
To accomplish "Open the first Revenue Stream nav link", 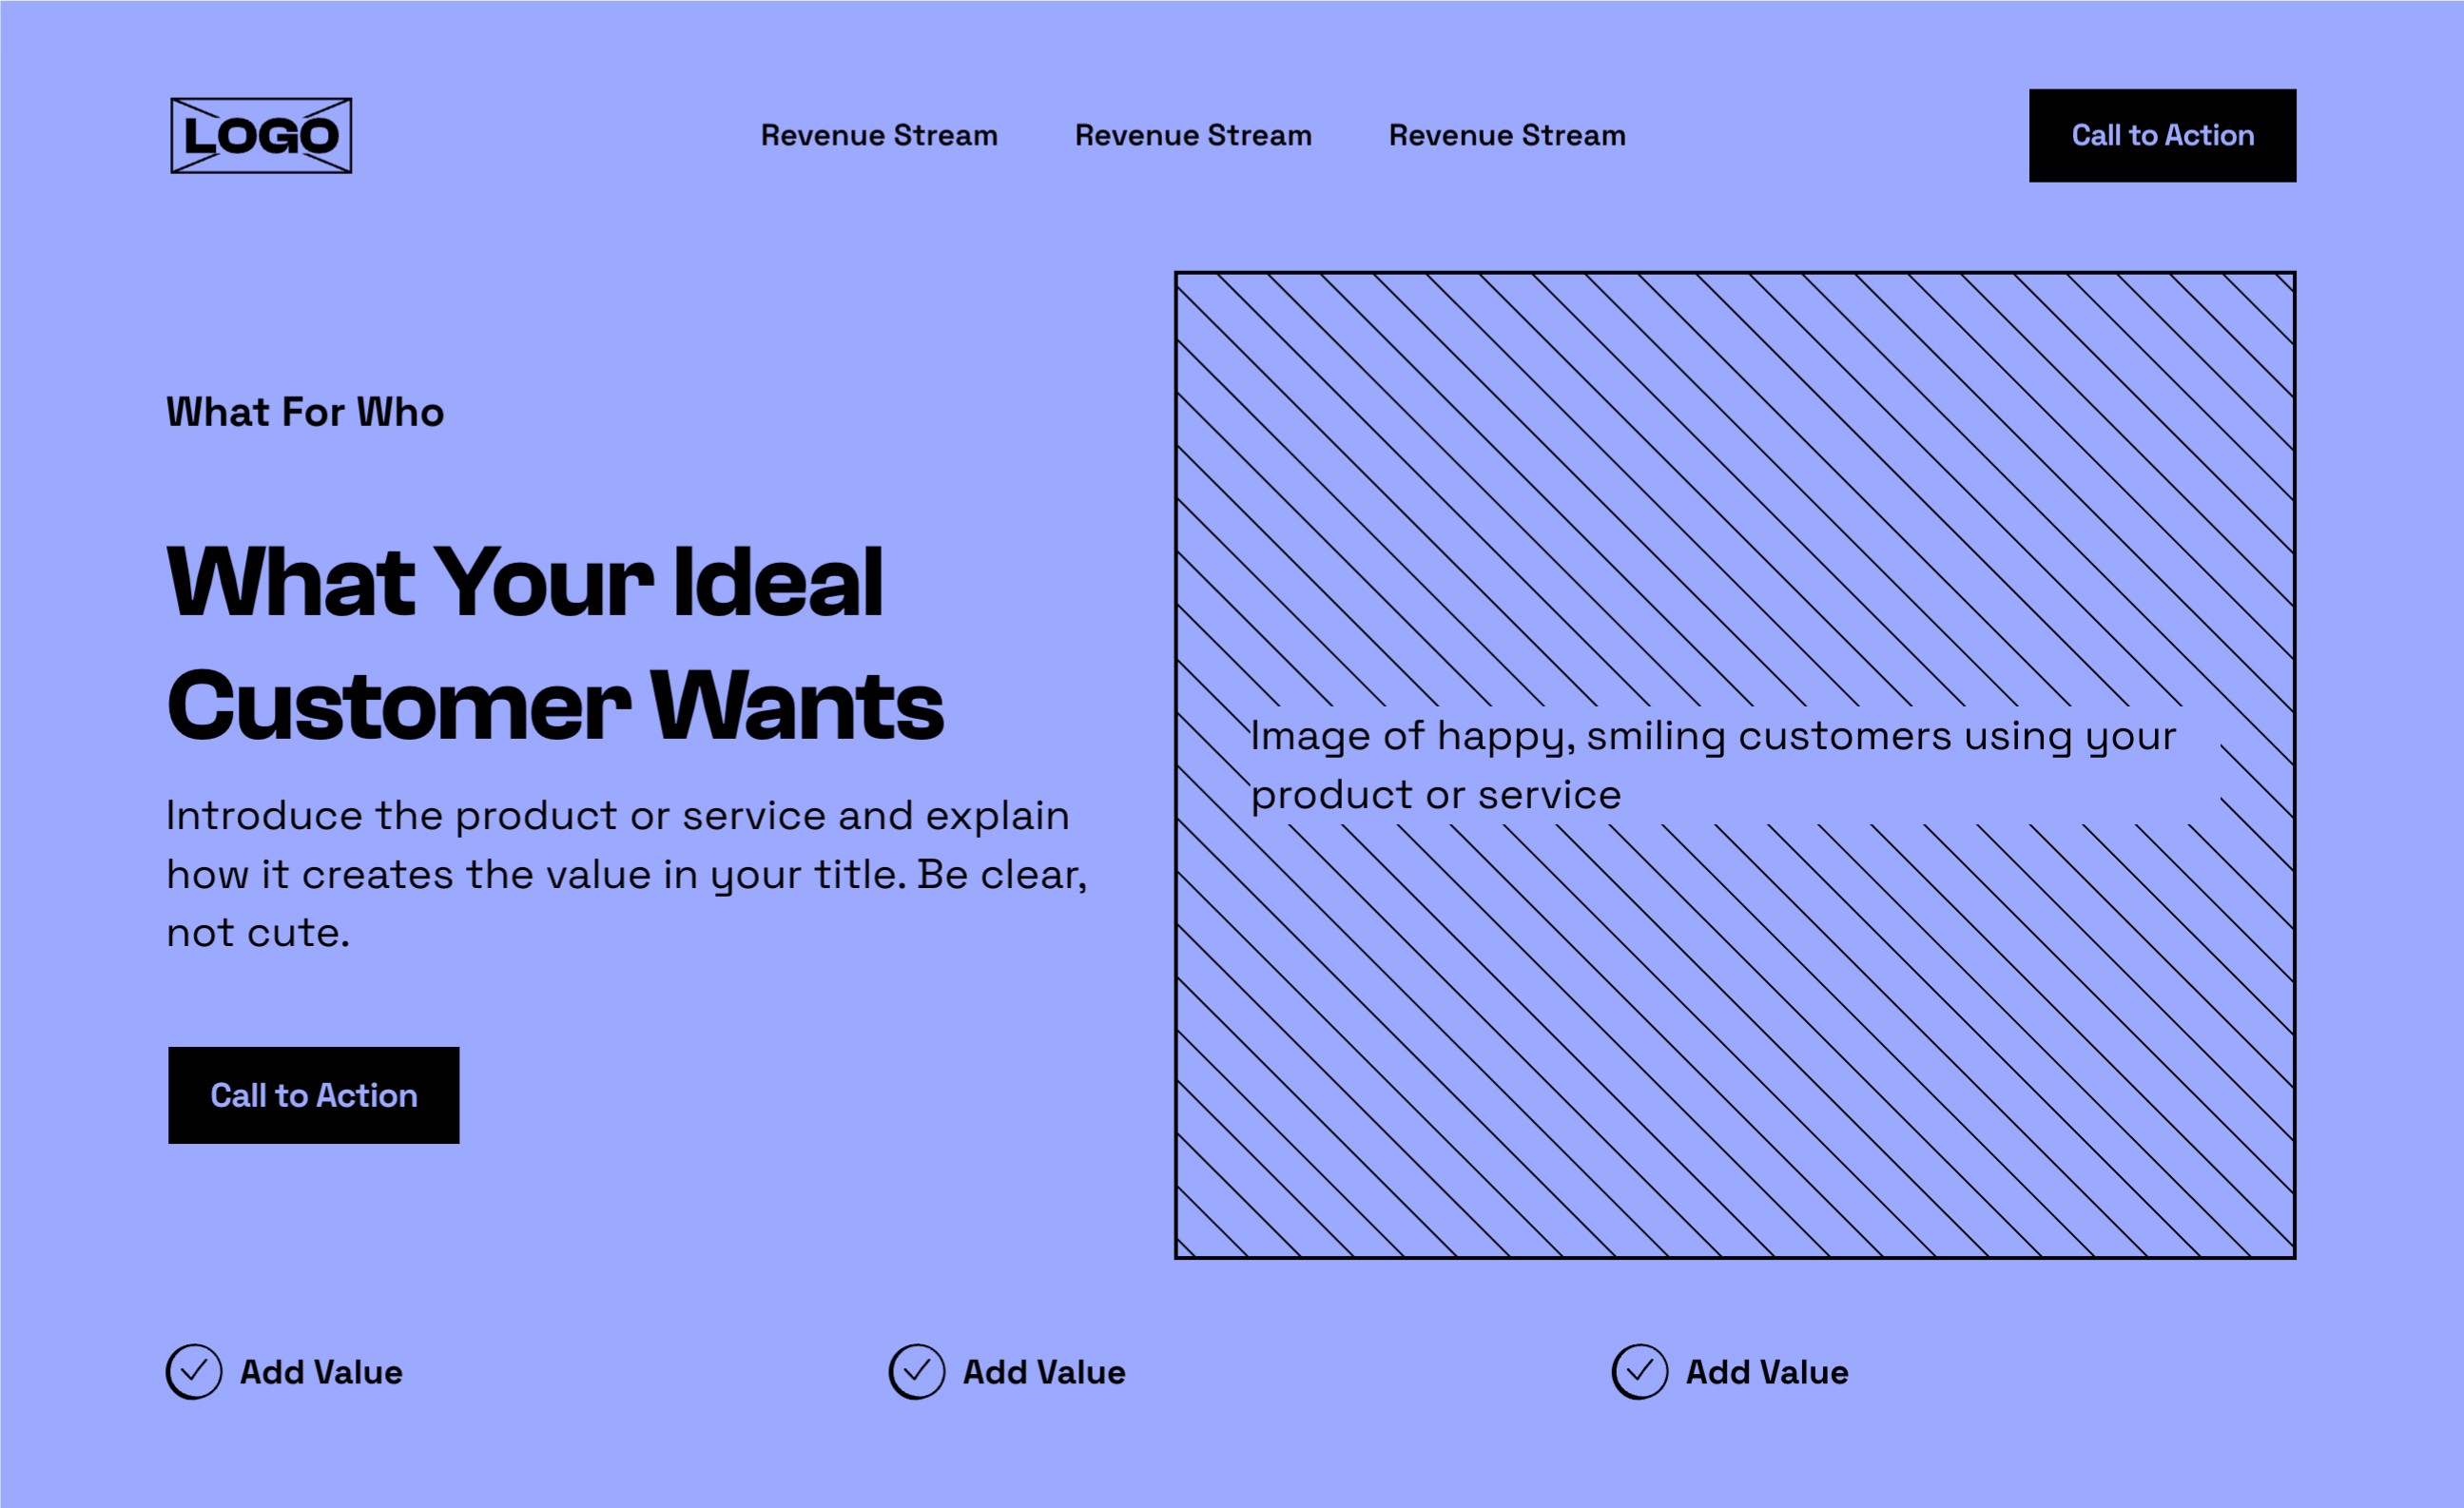I will (x=879, y=136).
